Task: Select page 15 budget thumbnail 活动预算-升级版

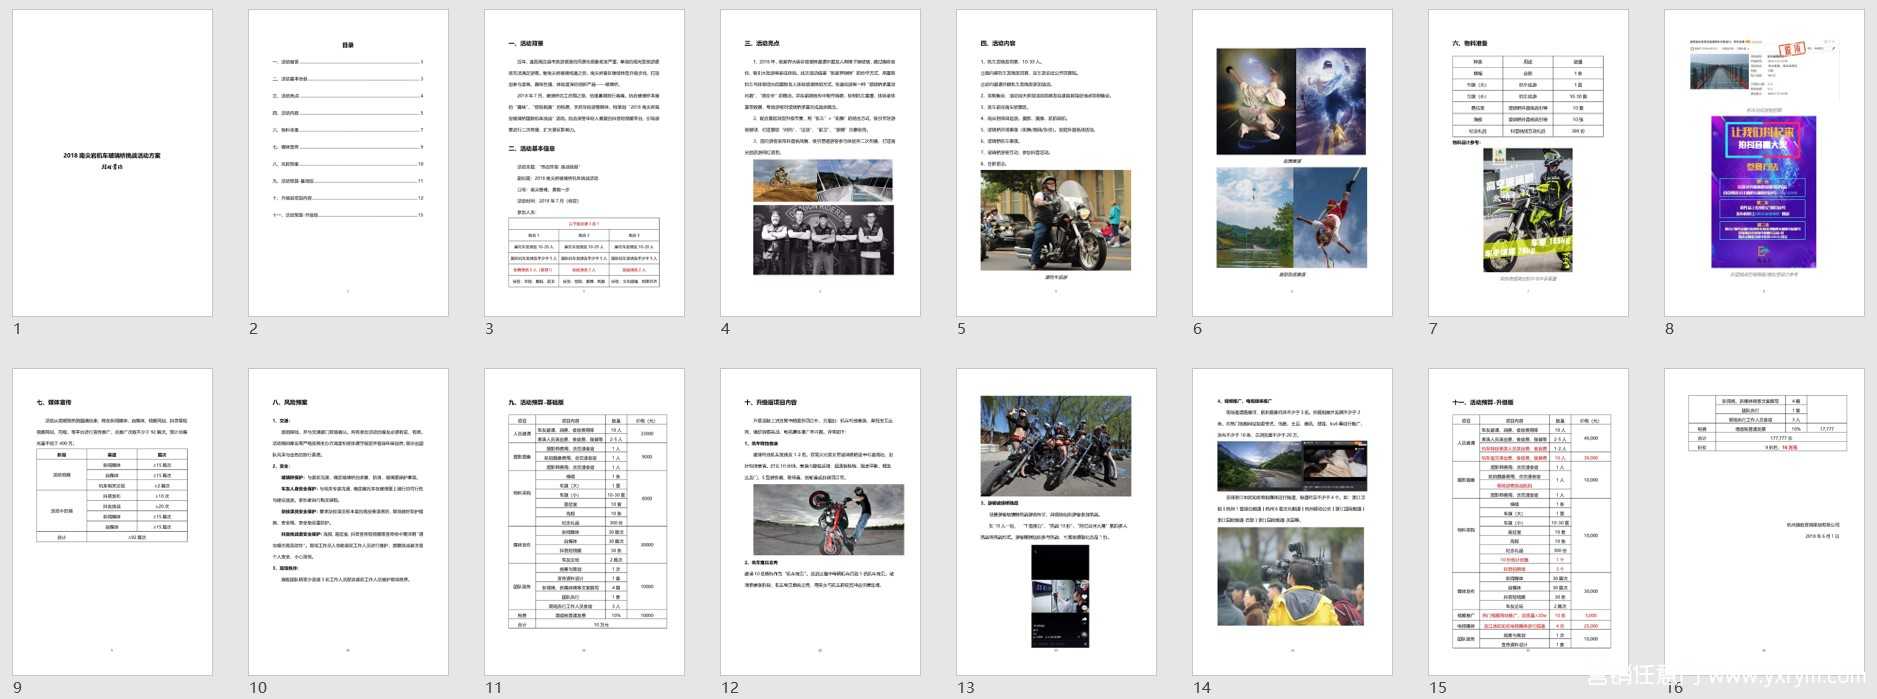Action: [x=1528, y=522]
